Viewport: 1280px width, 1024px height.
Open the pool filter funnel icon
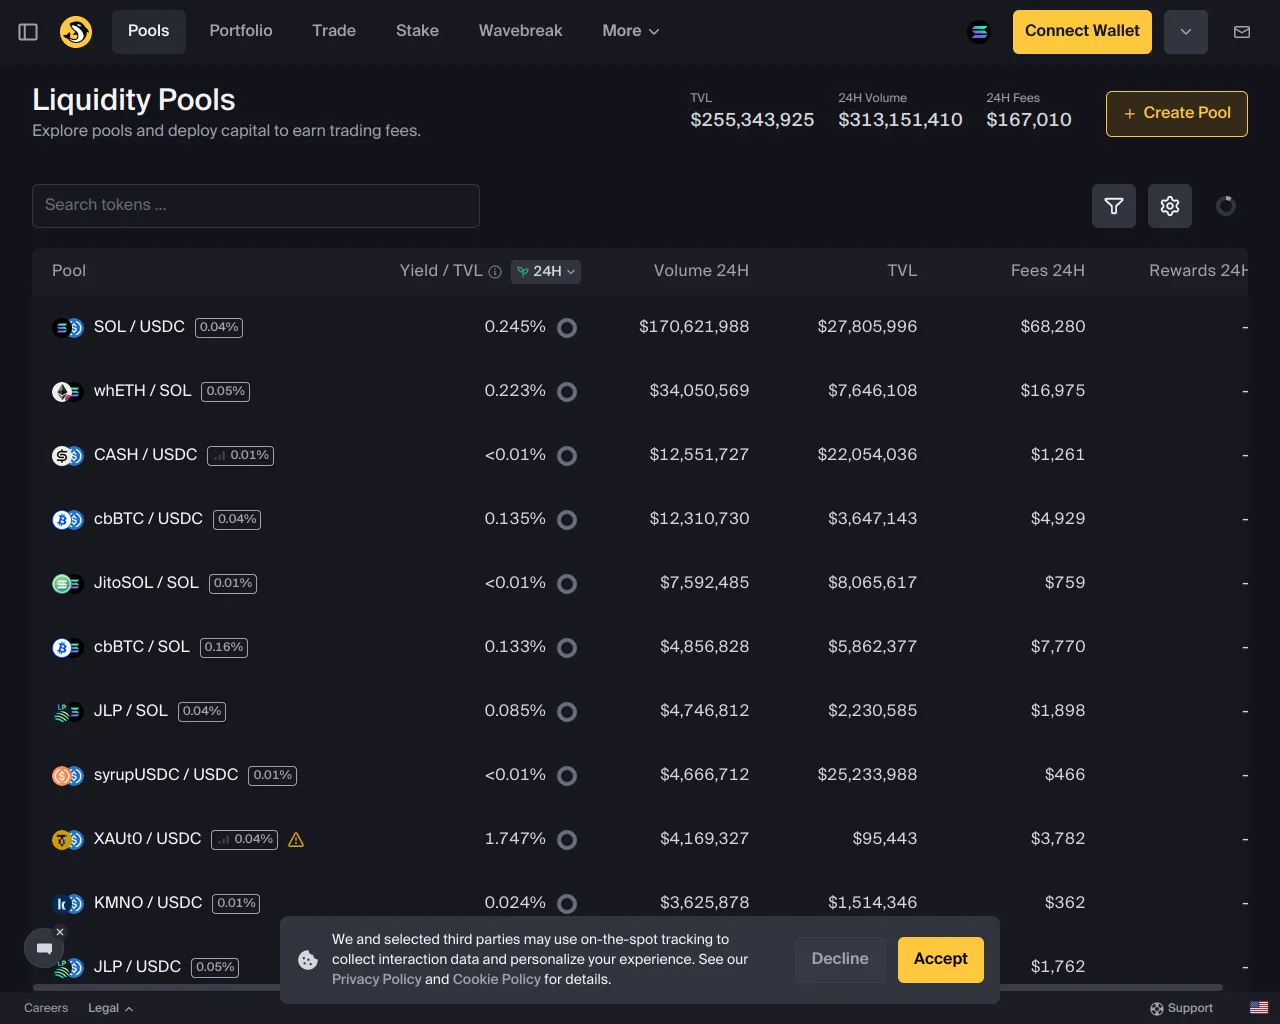tap(1114, 206)
